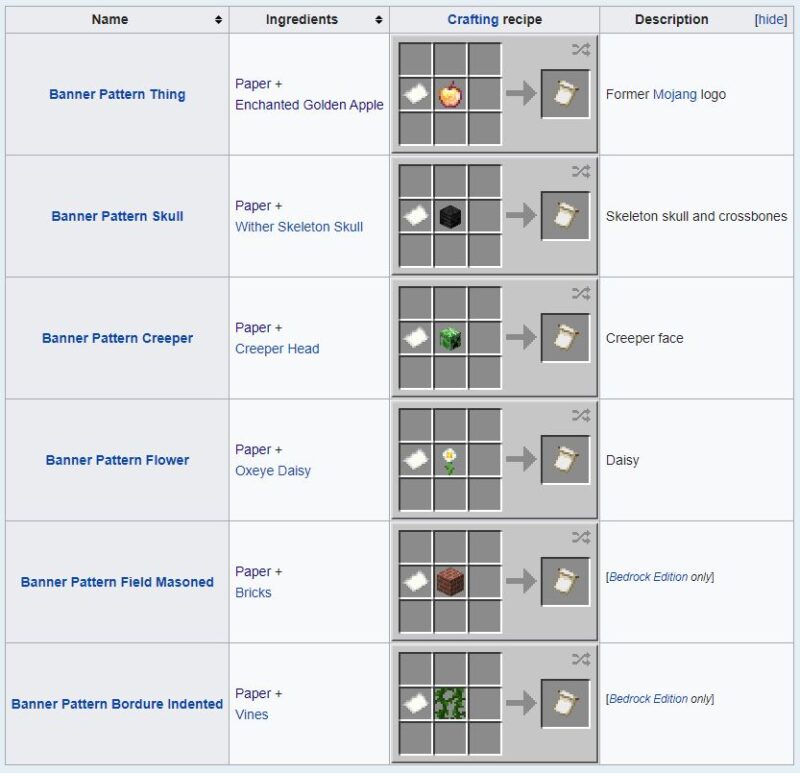Click paper icon in Bordure Indented recipe grid

(x=416, y=704)
